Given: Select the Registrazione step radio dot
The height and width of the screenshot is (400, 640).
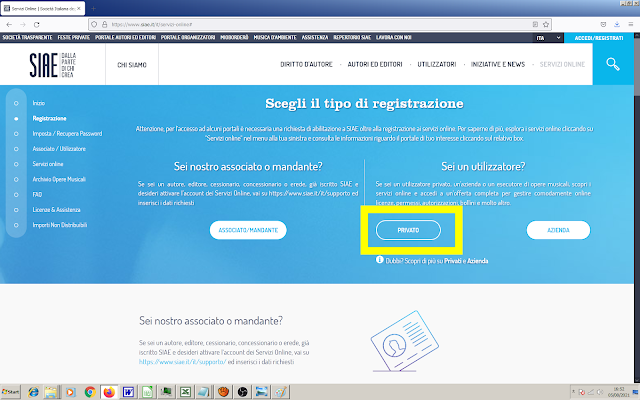Looking at the screenshot, I should pos(16,119).
